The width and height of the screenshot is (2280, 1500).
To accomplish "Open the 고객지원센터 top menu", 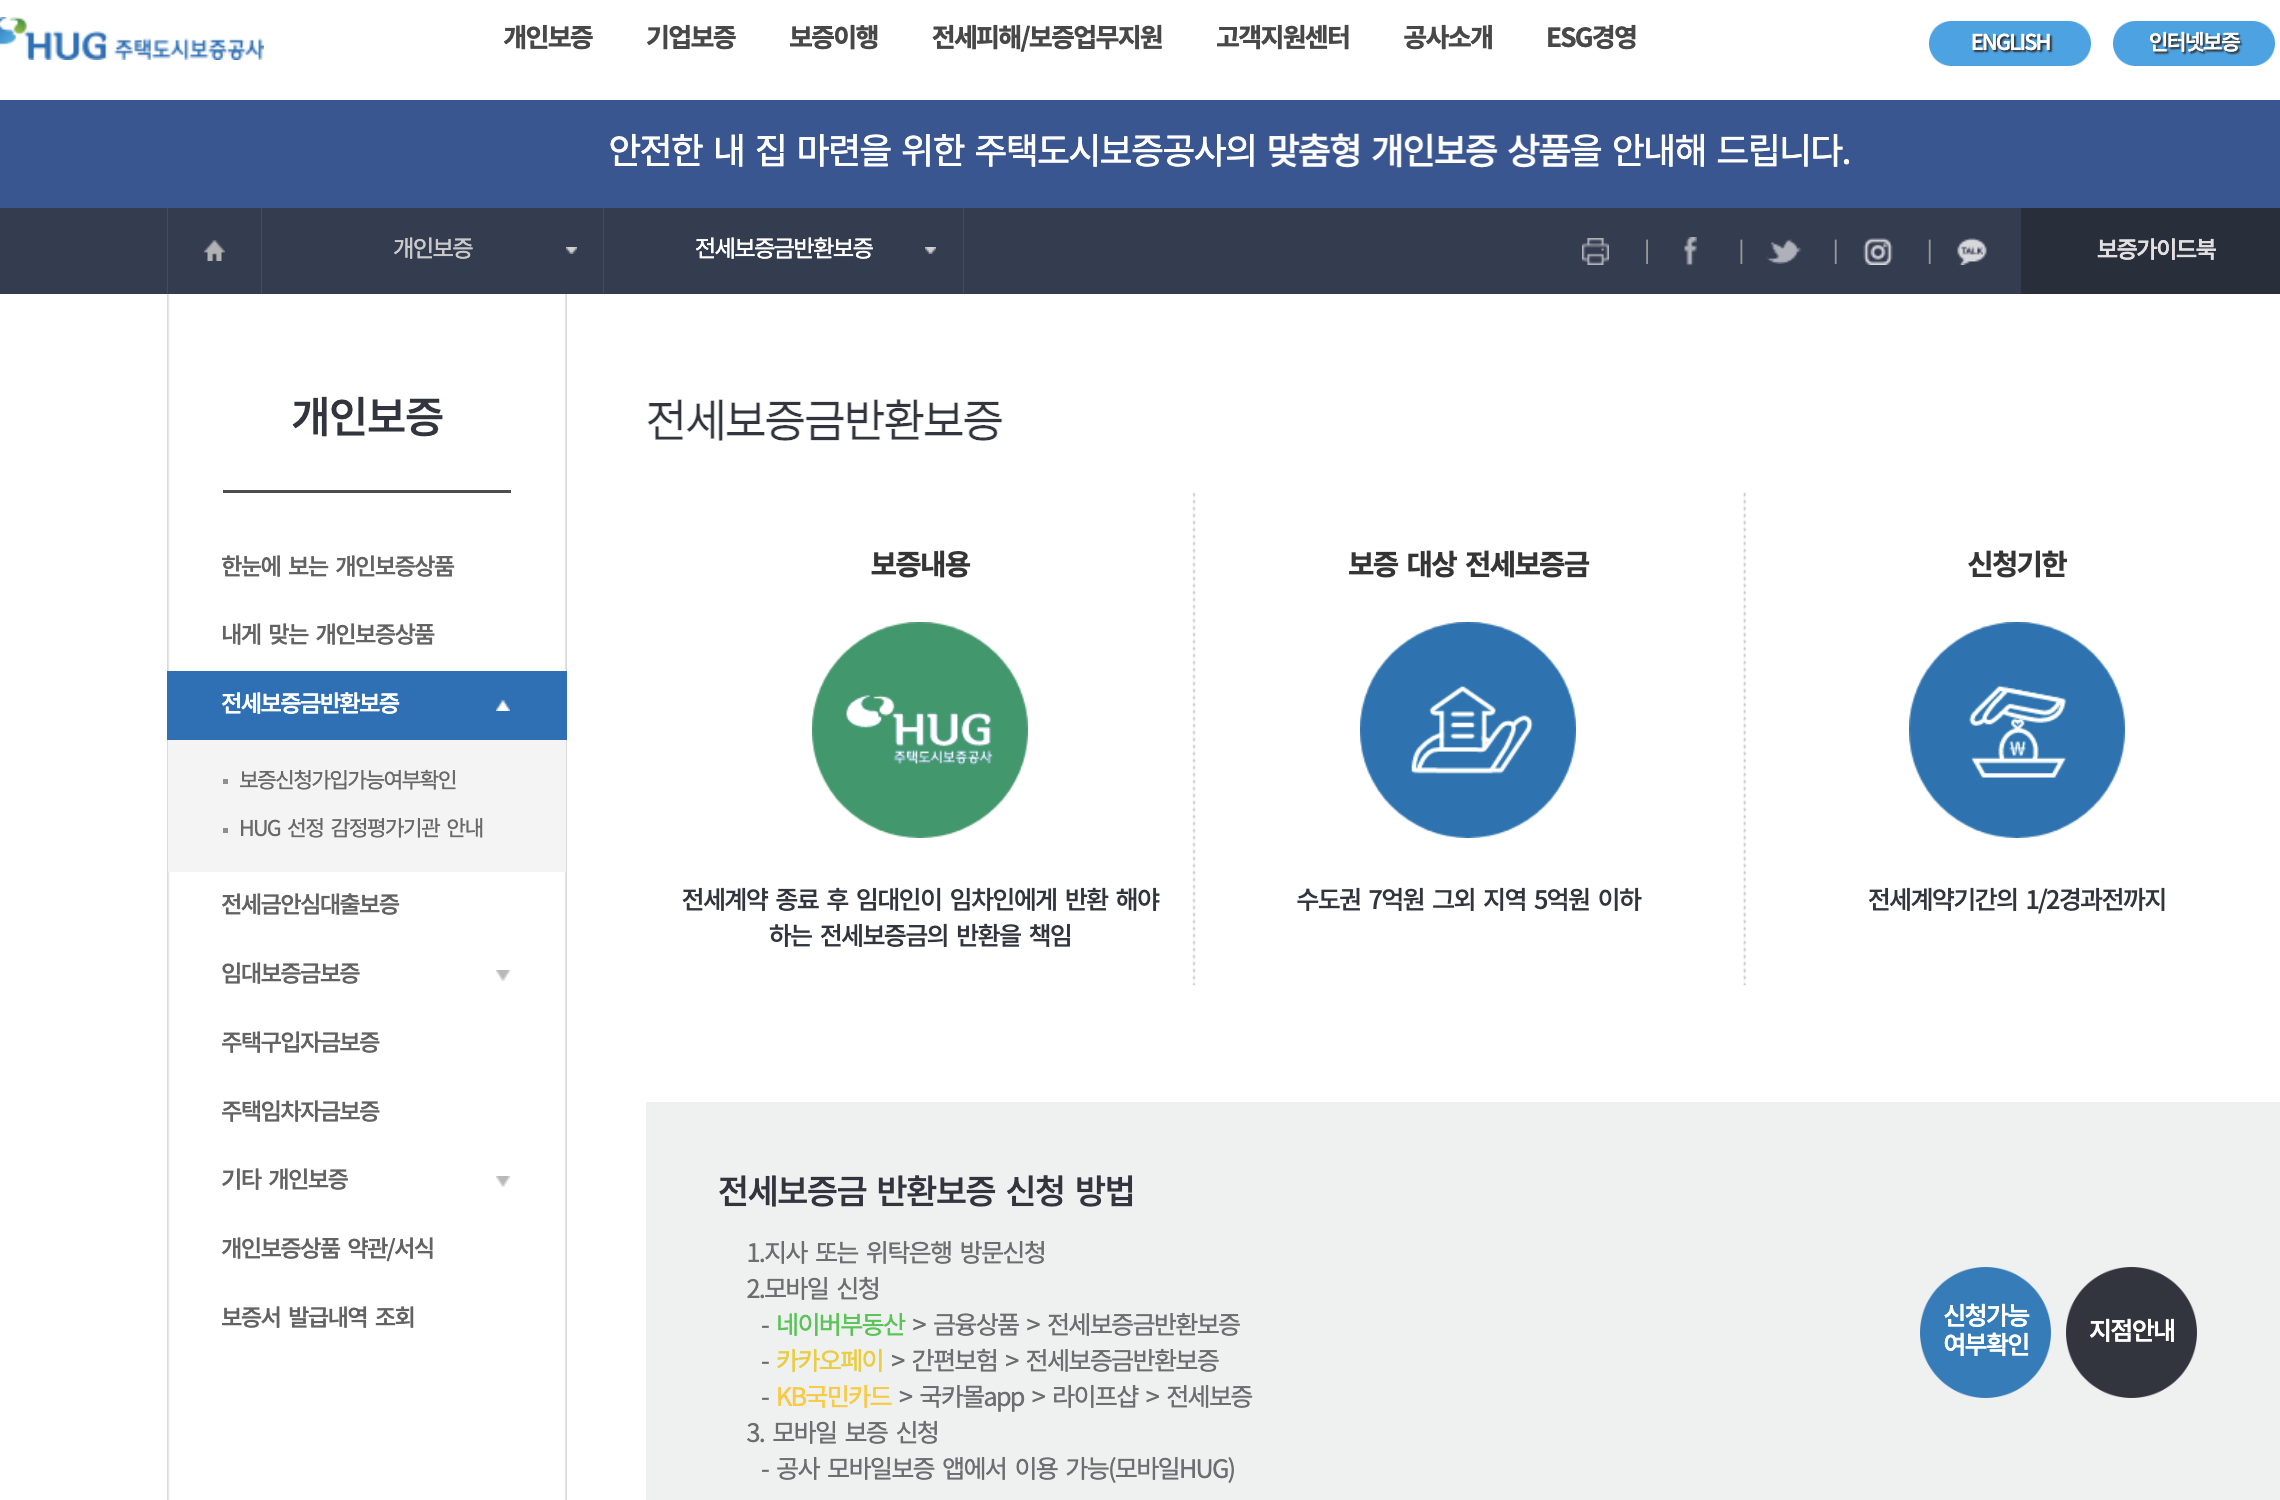I will 1282,38.
